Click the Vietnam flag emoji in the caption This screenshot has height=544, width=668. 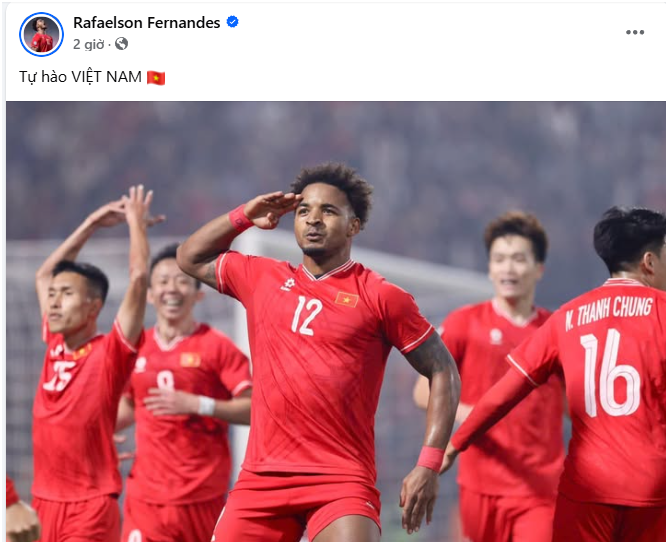click(x=156, y=78)
